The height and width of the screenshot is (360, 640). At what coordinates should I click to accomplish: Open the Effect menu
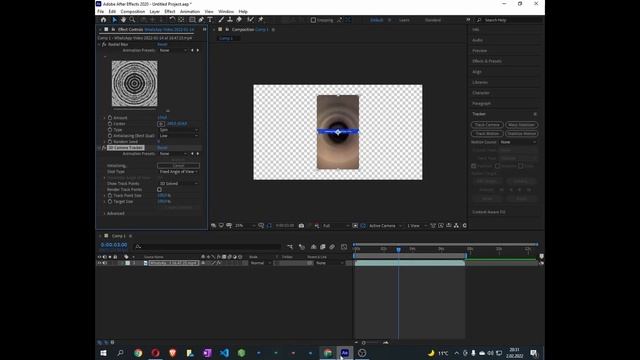click(x=170, y=11)
